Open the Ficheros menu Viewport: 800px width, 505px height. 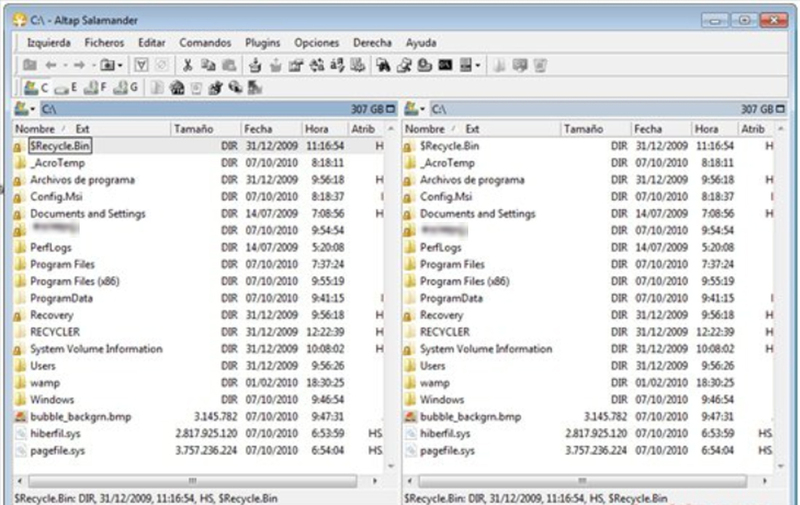pos(104,43)
